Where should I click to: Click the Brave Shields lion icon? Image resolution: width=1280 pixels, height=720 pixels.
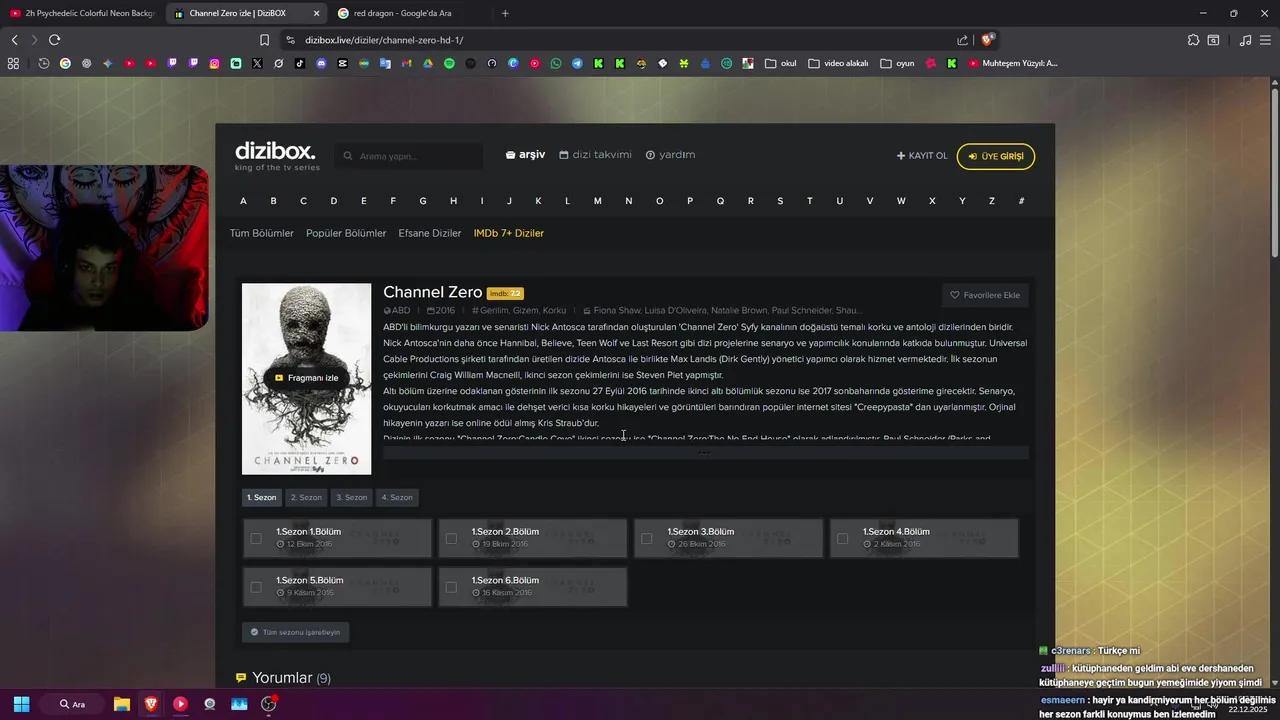988,40
